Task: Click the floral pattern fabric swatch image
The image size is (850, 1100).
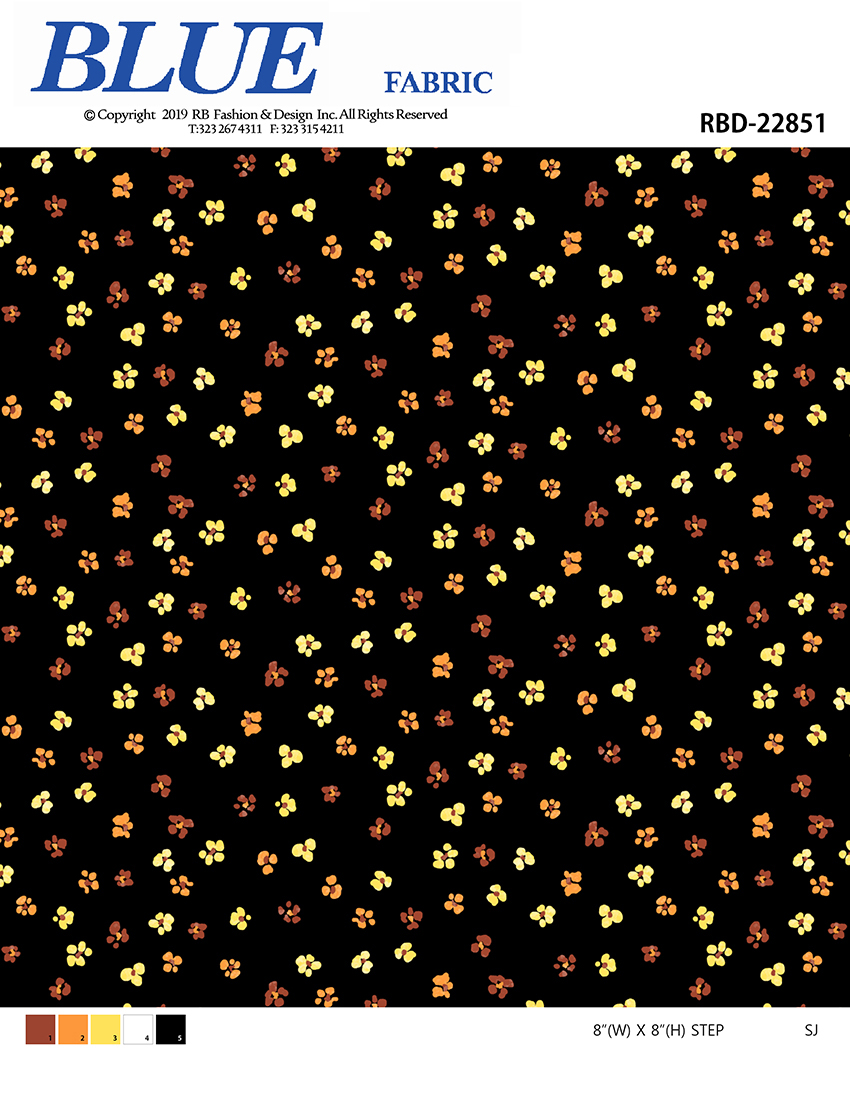Action: pos(425,577)
